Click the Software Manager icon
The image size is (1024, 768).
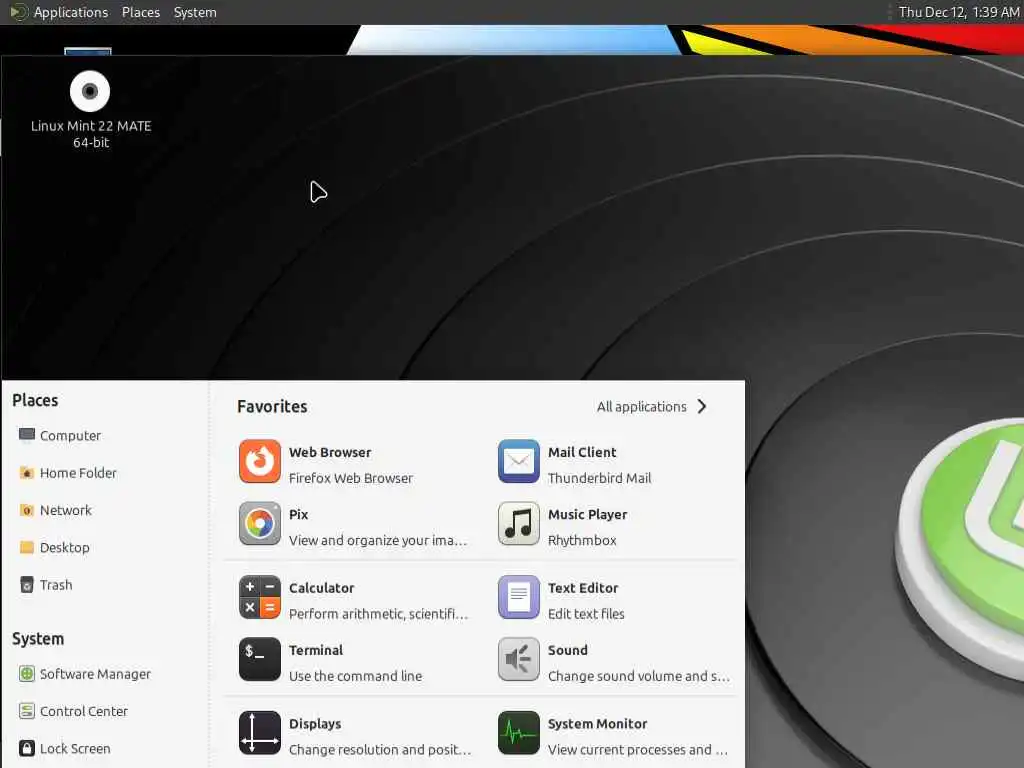27,673
